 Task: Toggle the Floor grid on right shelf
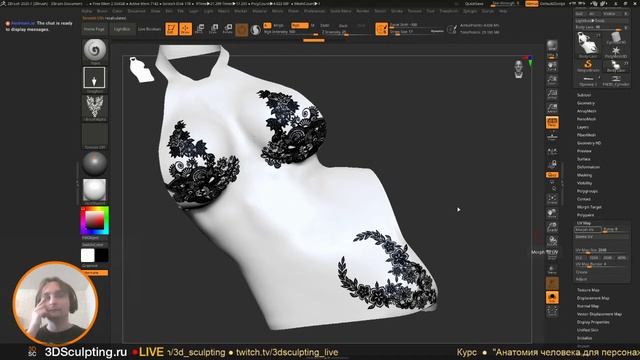(x=552, y=137)
